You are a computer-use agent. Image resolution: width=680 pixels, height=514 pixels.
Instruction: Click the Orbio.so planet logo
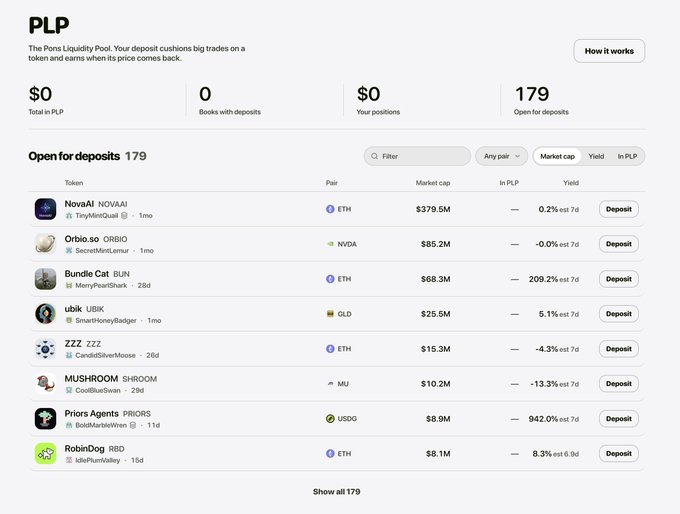[x=46, y=244]
